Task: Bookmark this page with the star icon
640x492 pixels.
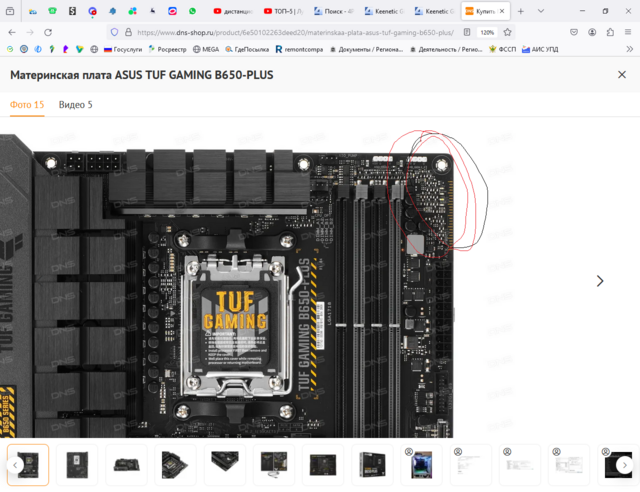Action: point(506,32)
